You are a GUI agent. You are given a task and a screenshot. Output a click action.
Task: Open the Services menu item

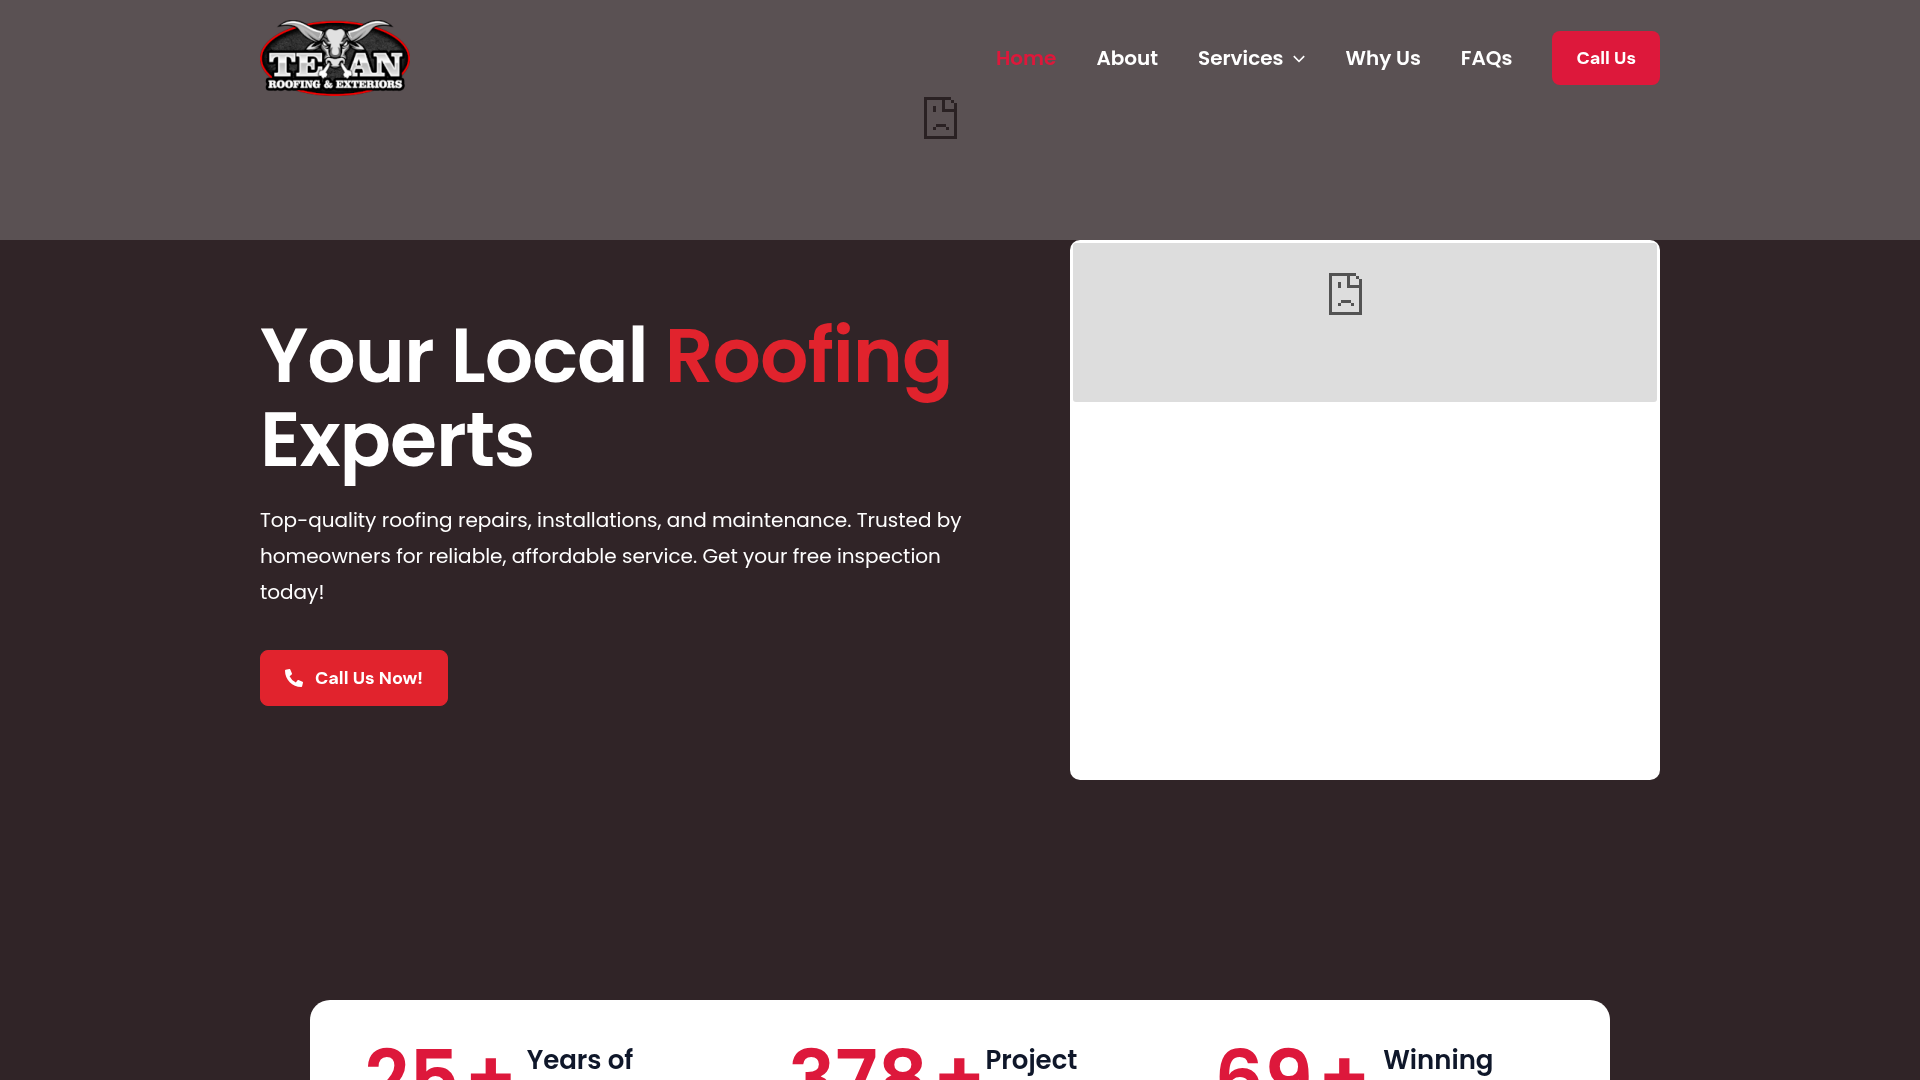click(1240, 58)
